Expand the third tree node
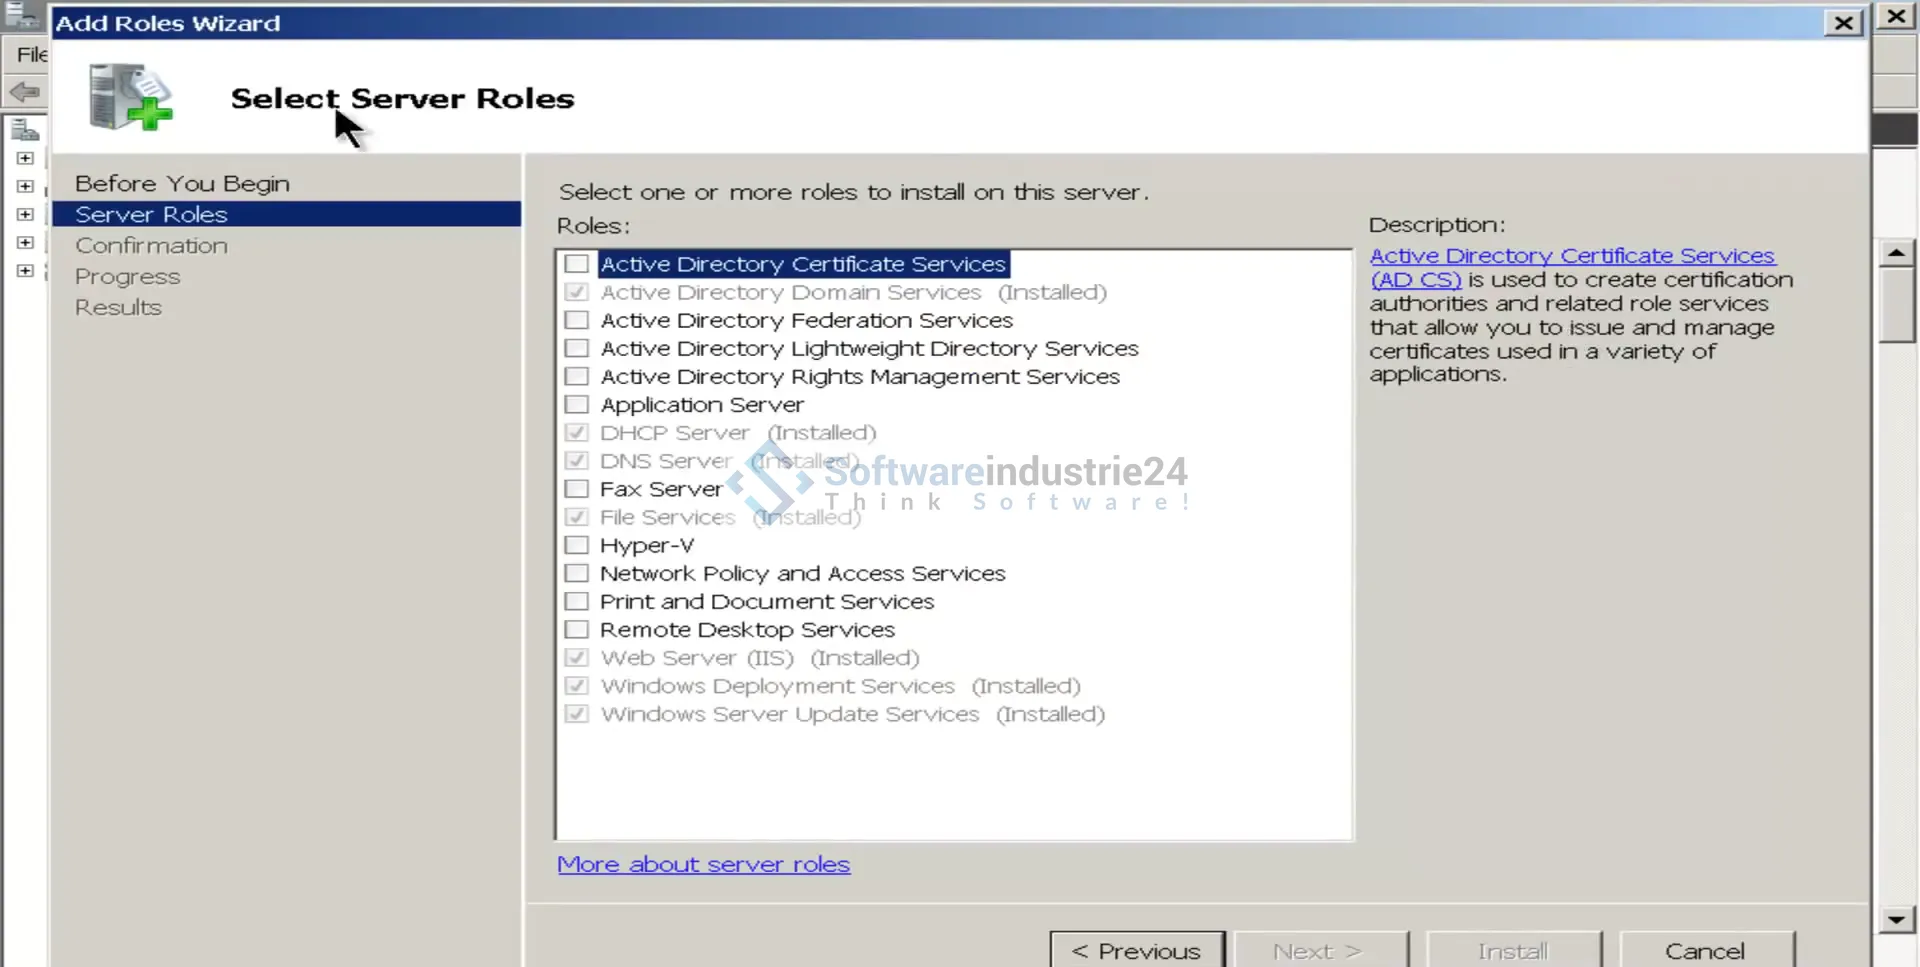 click(25, 214)
